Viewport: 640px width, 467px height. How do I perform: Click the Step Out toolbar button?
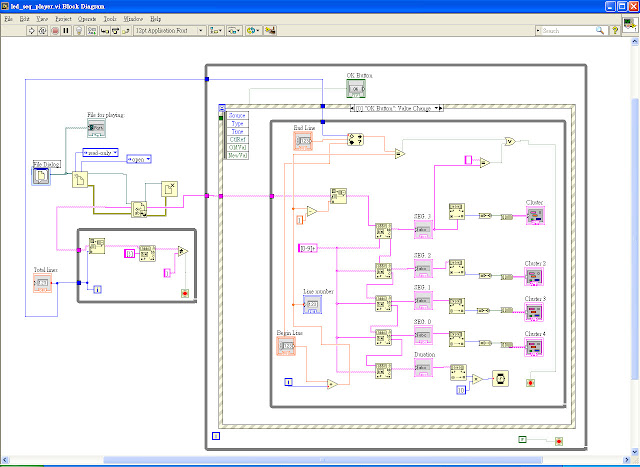coord(126,31)
